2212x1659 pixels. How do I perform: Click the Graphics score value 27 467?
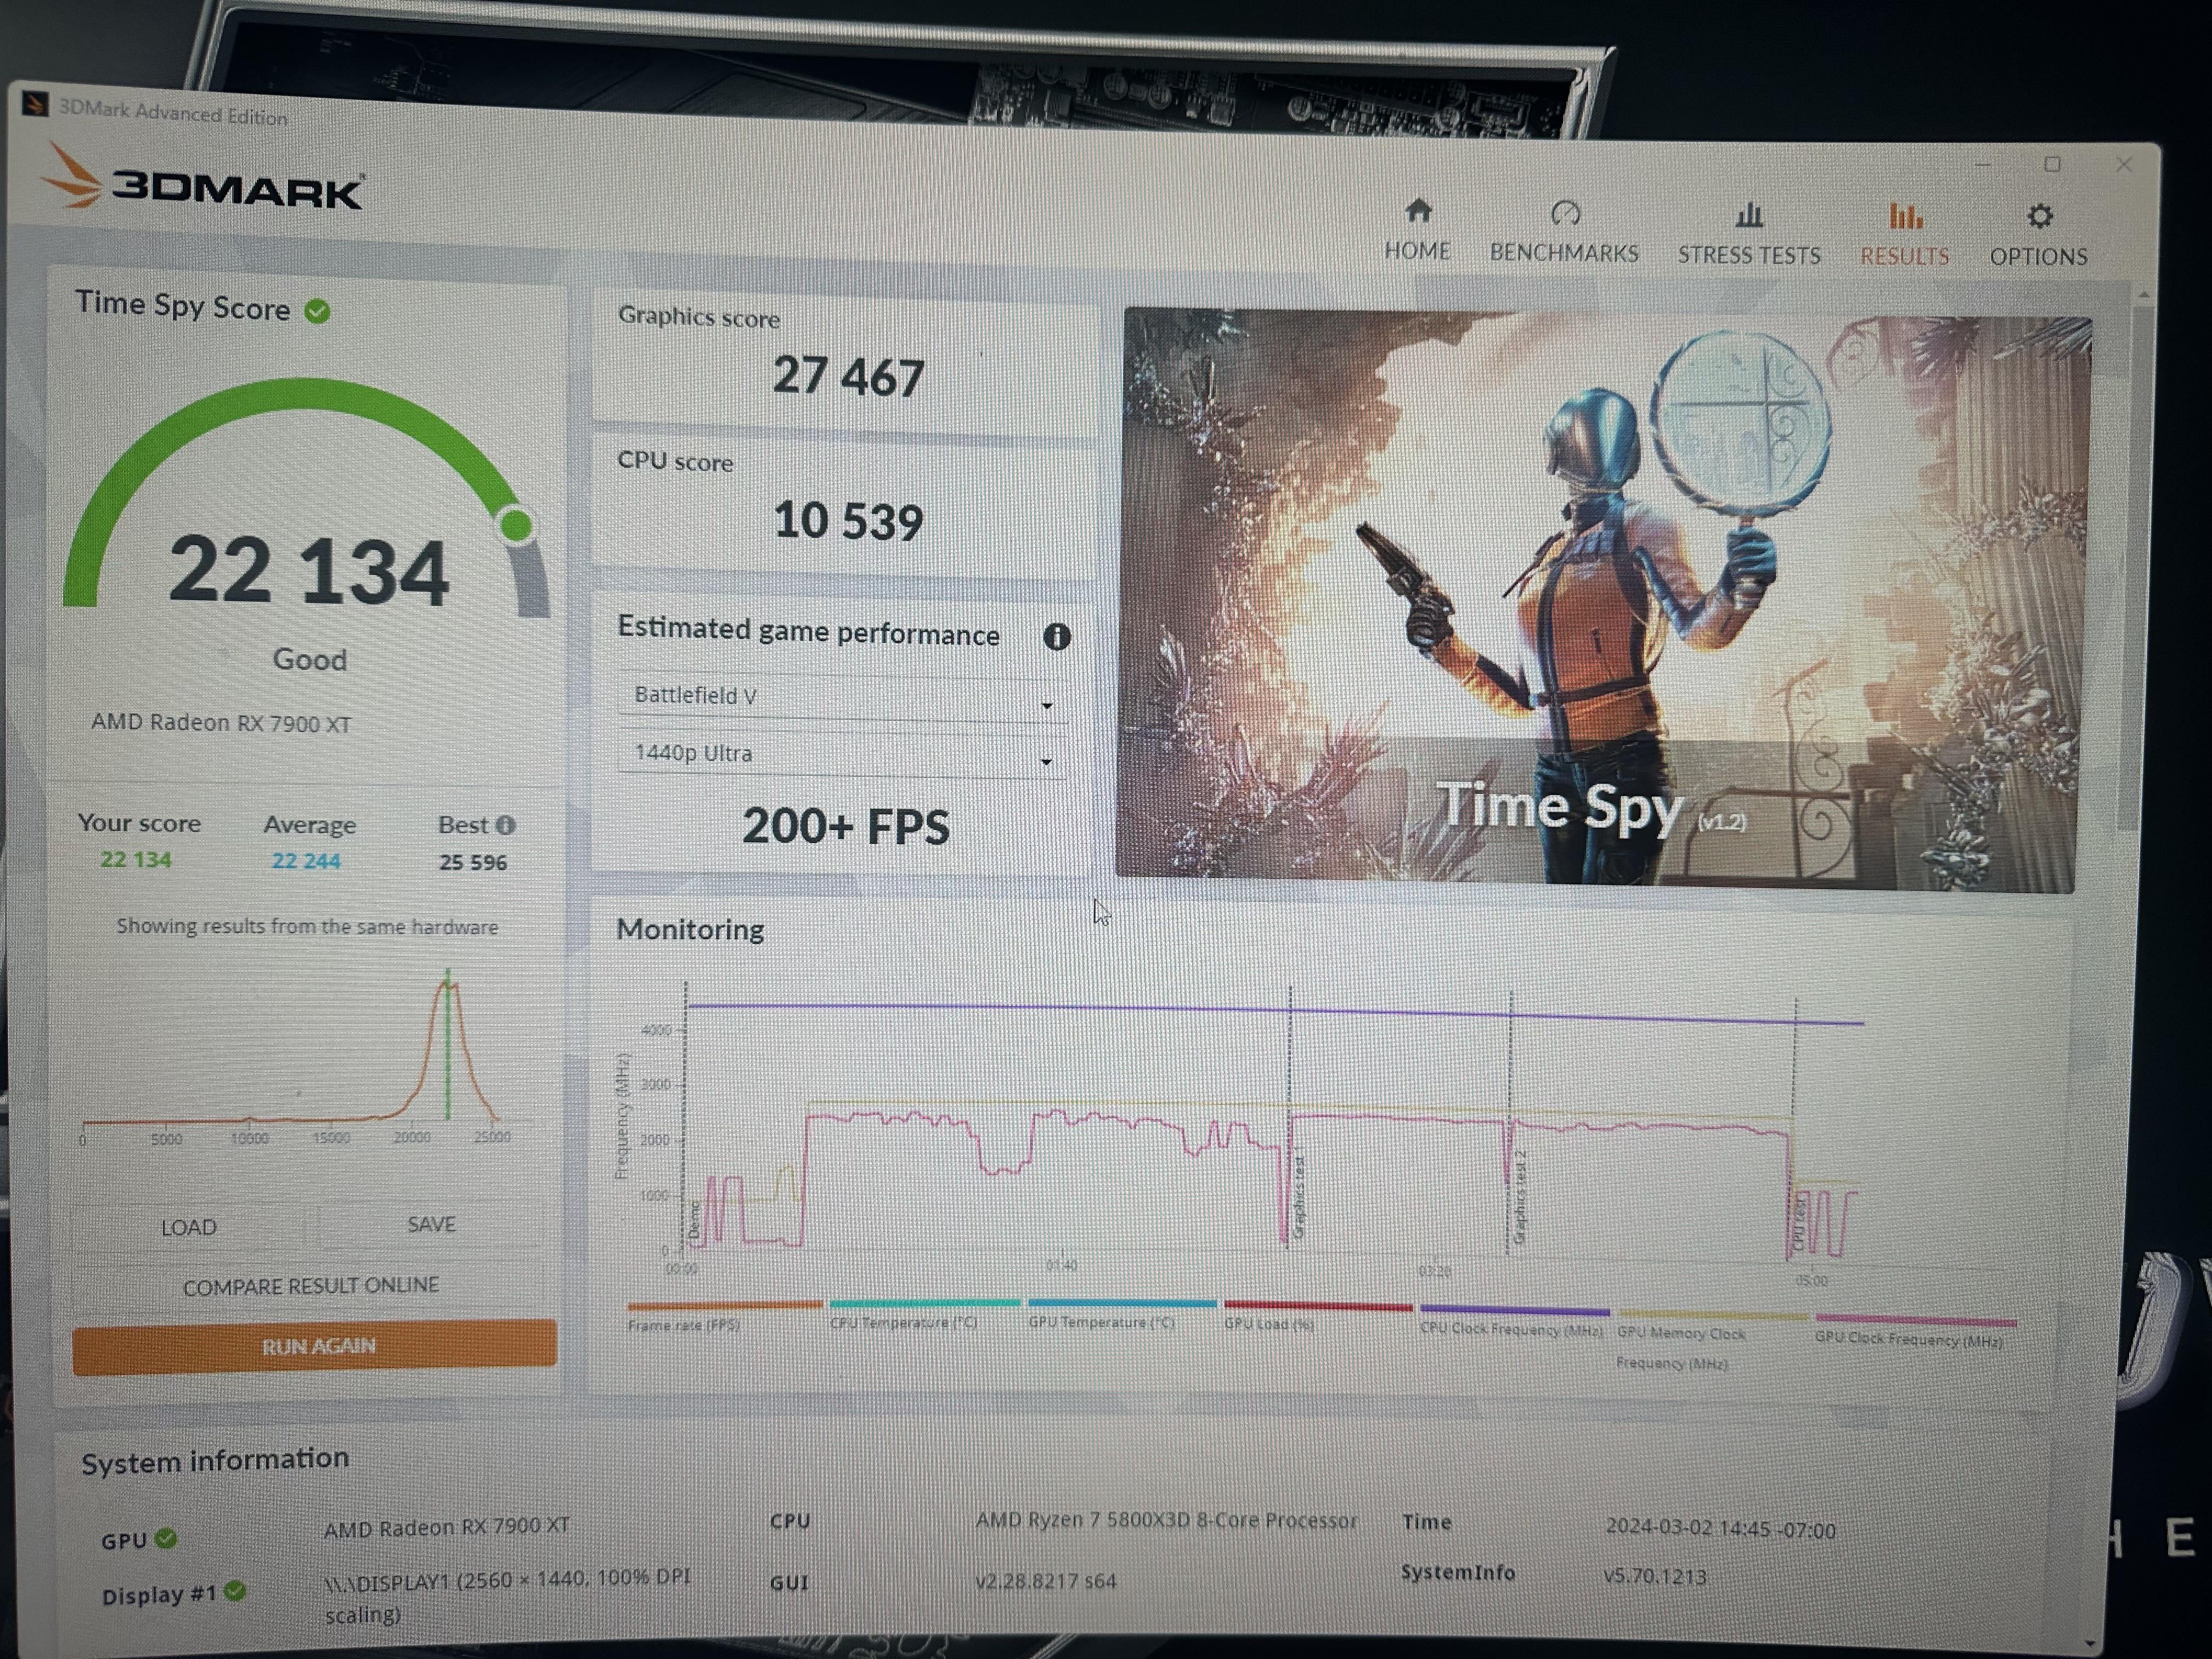(848, 378)
